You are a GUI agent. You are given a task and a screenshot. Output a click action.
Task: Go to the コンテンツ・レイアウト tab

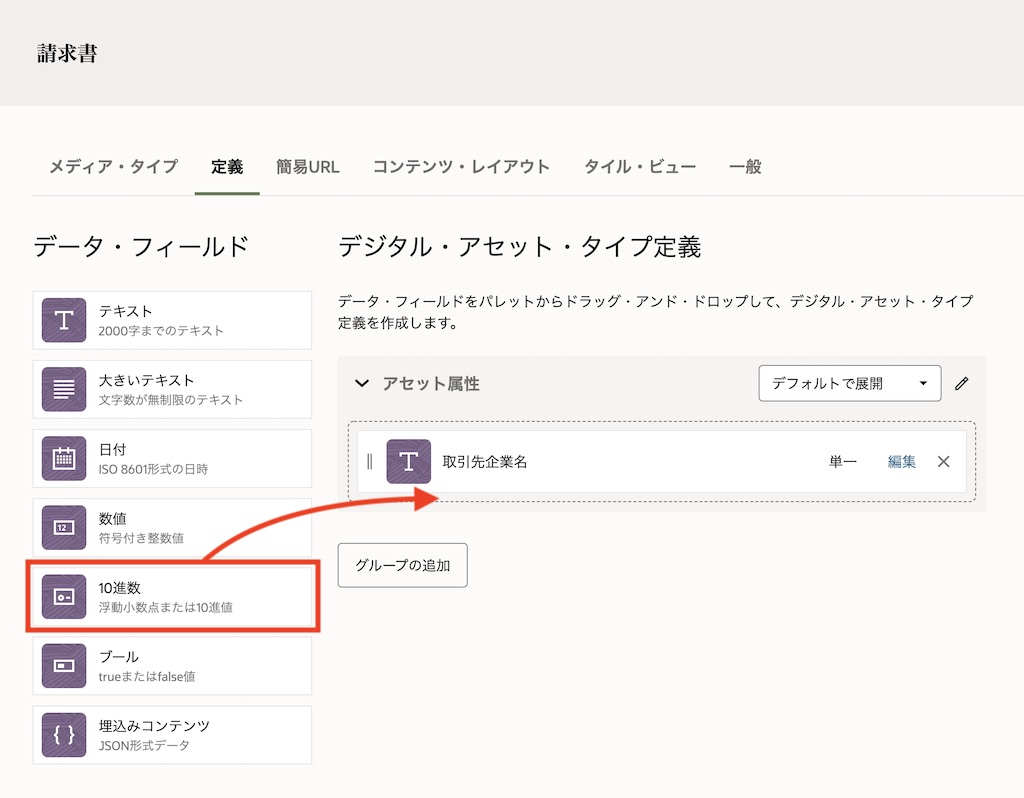461,167
